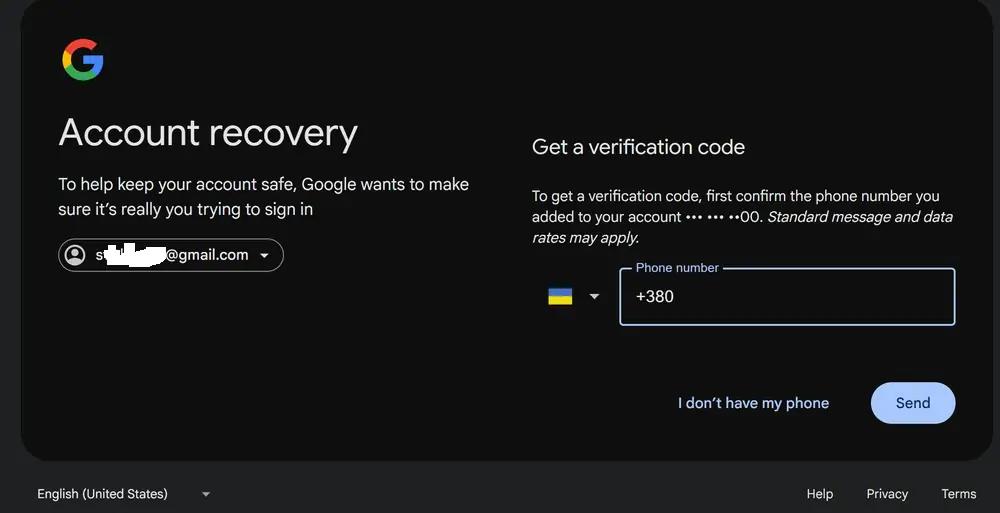Click the "Get a verification code" heading
This screenshot has height=513, width=1000.
click(638, 147)
